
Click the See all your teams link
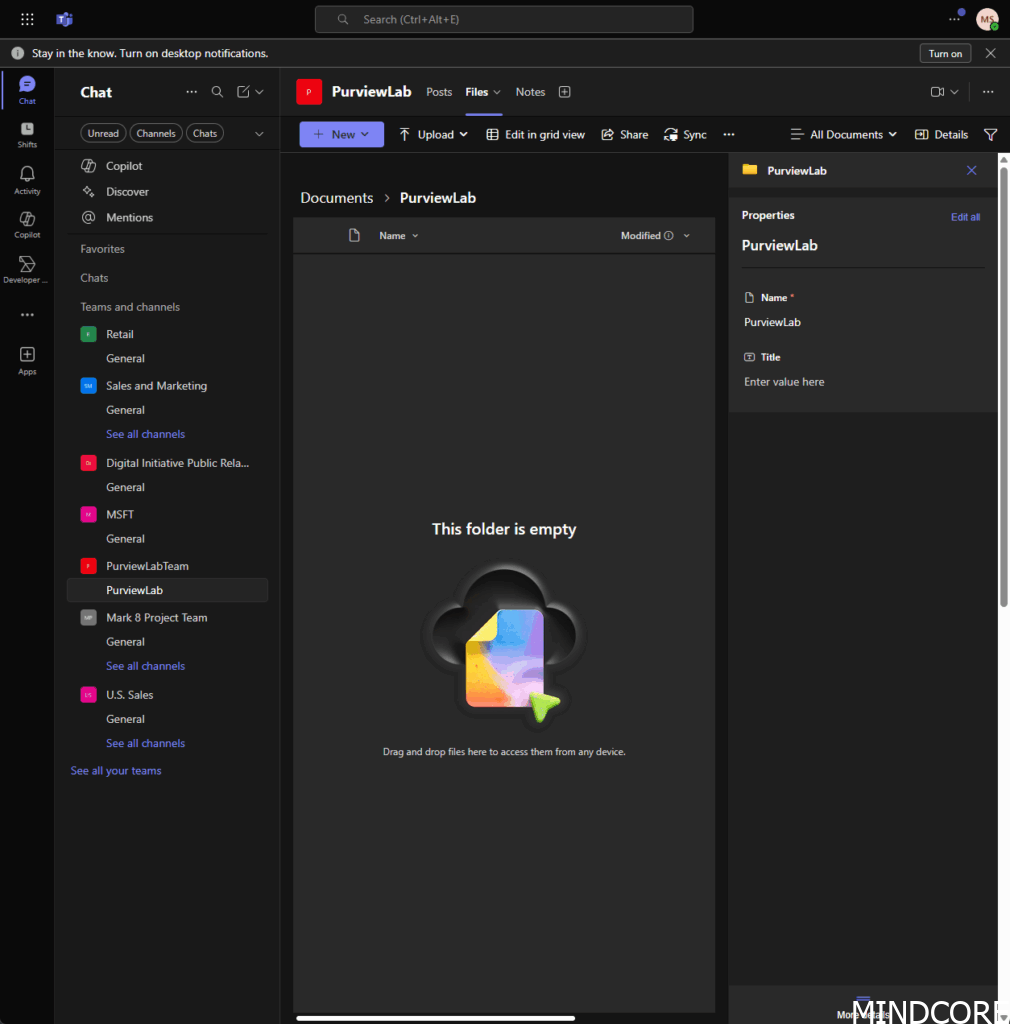[116, 771]
